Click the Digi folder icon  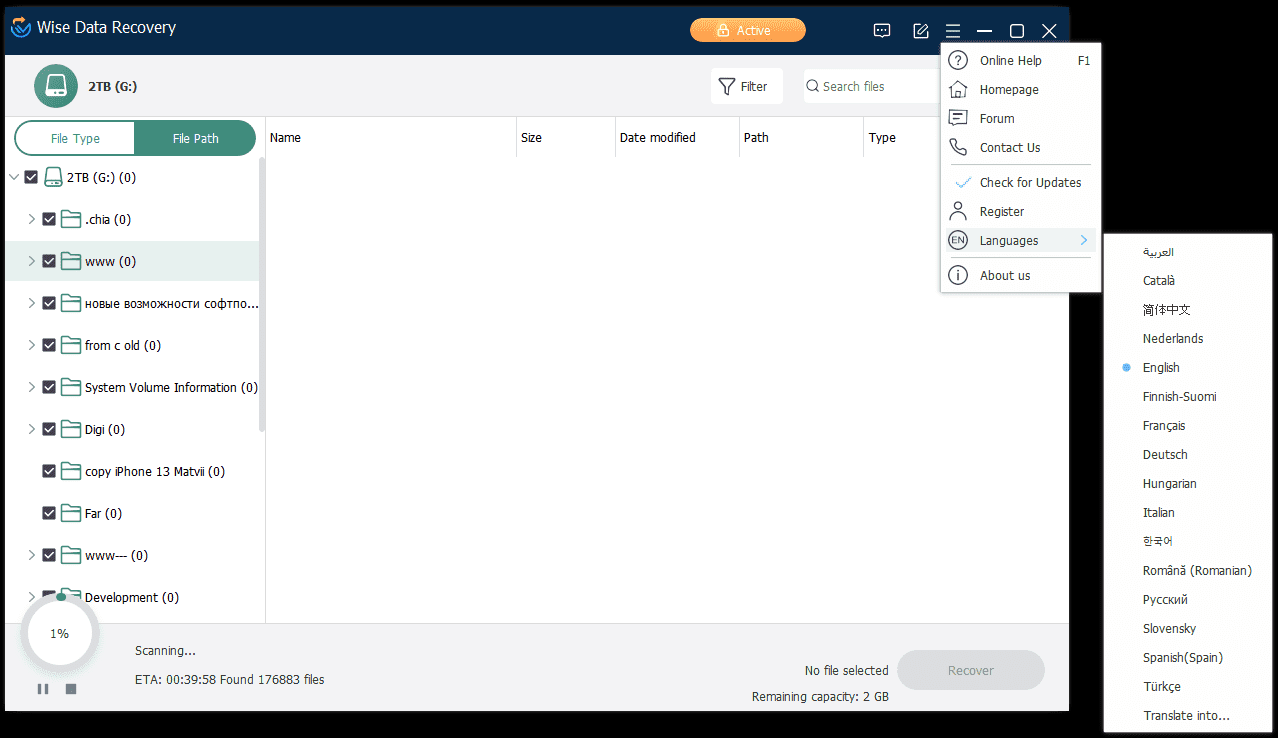pyautogui.click(x=70, y=429)
